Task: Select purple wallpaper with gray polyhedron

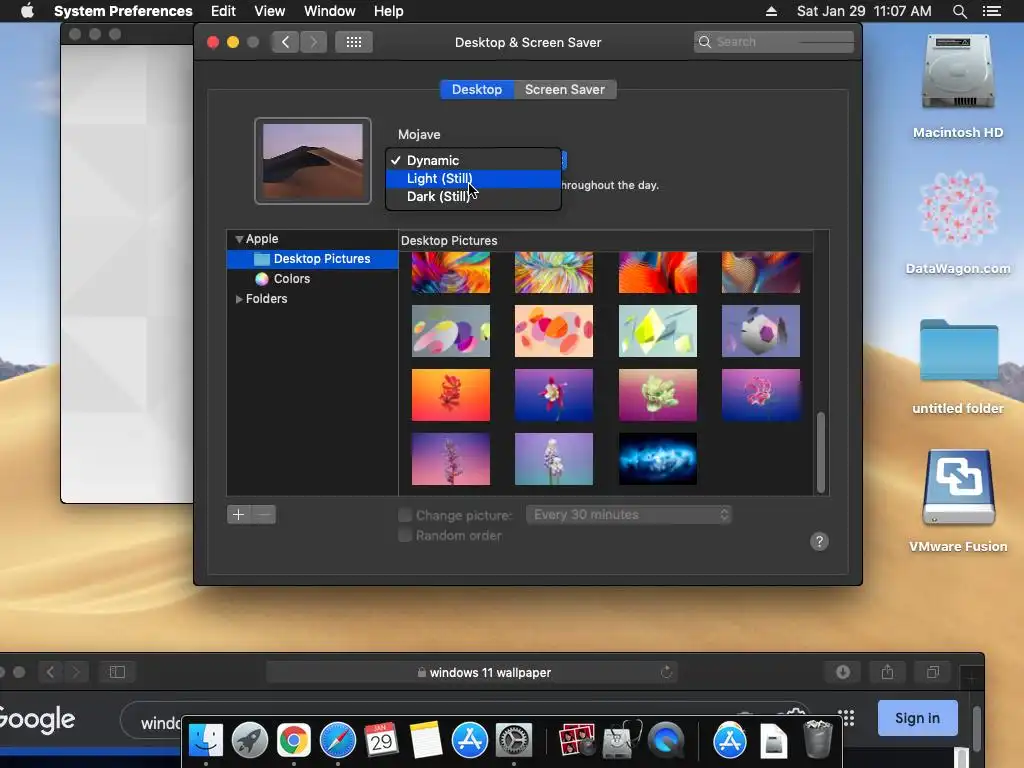Action: tap(761, 331)
